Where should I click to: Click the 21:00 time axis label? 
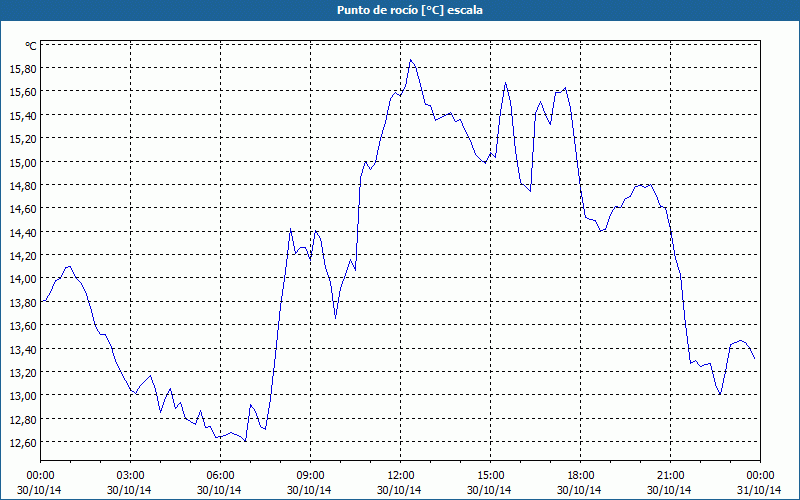click(670, 476)
